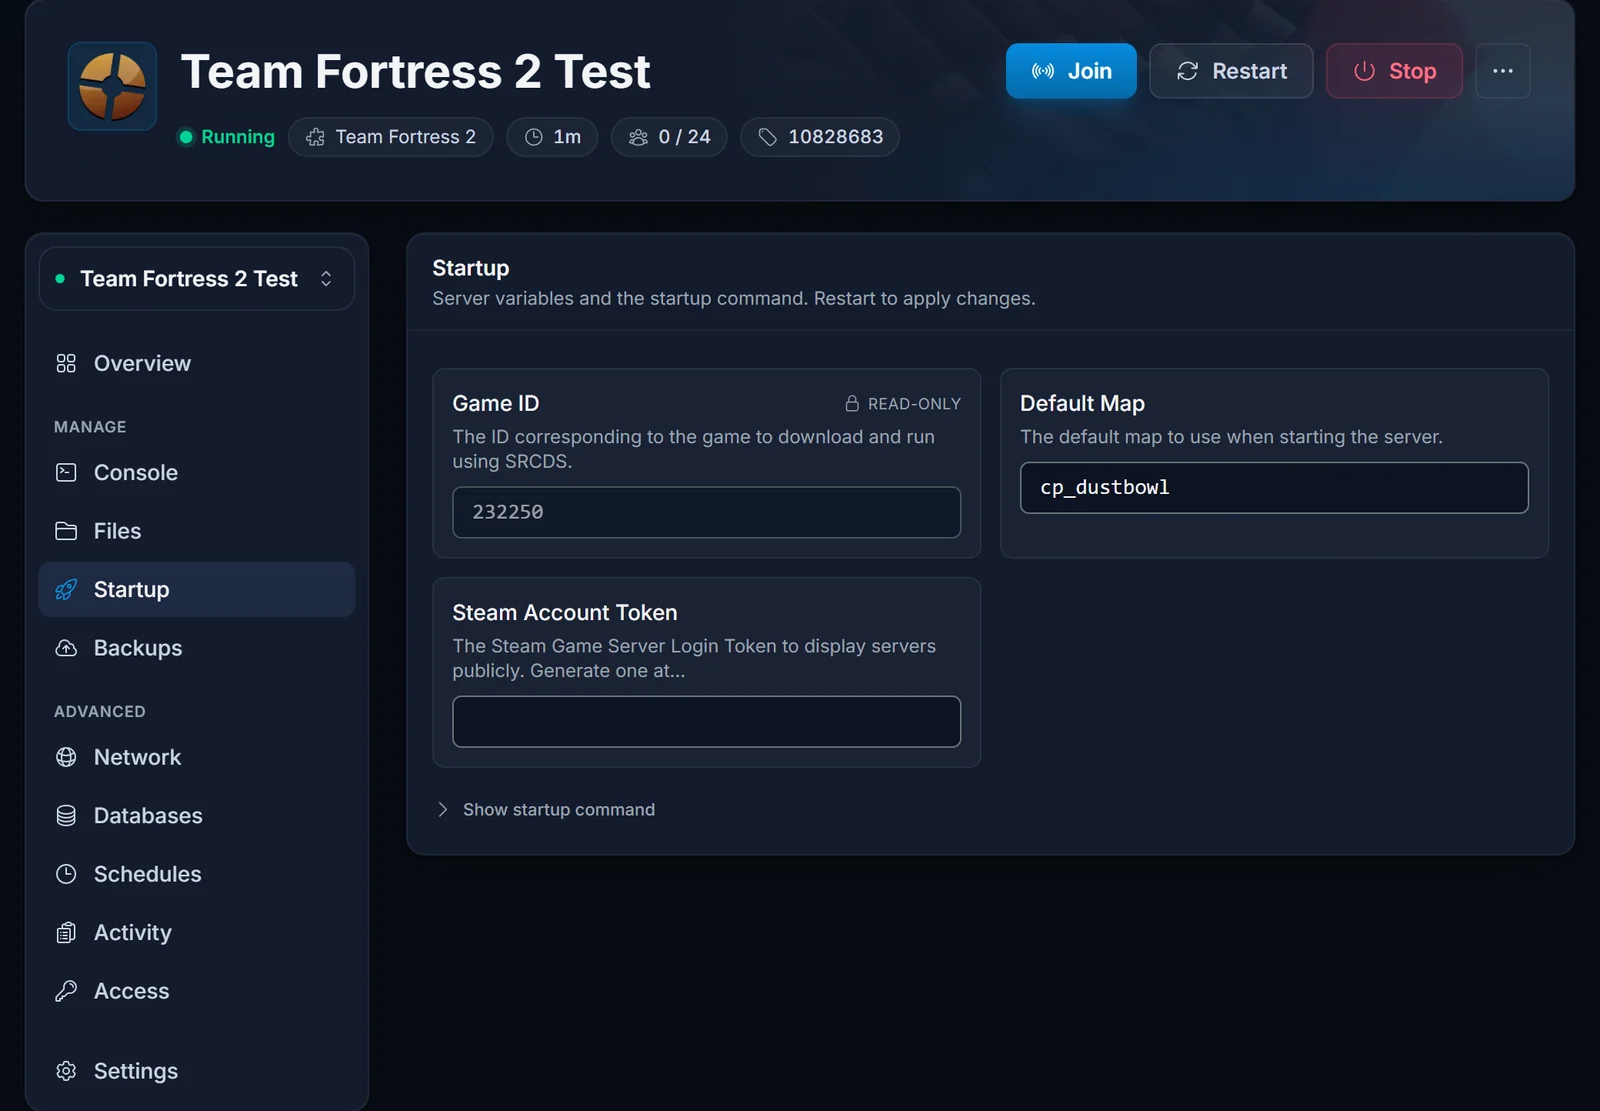Click the Steam Account Token heading
Viewport: 1600px width, 1111px height.
[565, 612]
